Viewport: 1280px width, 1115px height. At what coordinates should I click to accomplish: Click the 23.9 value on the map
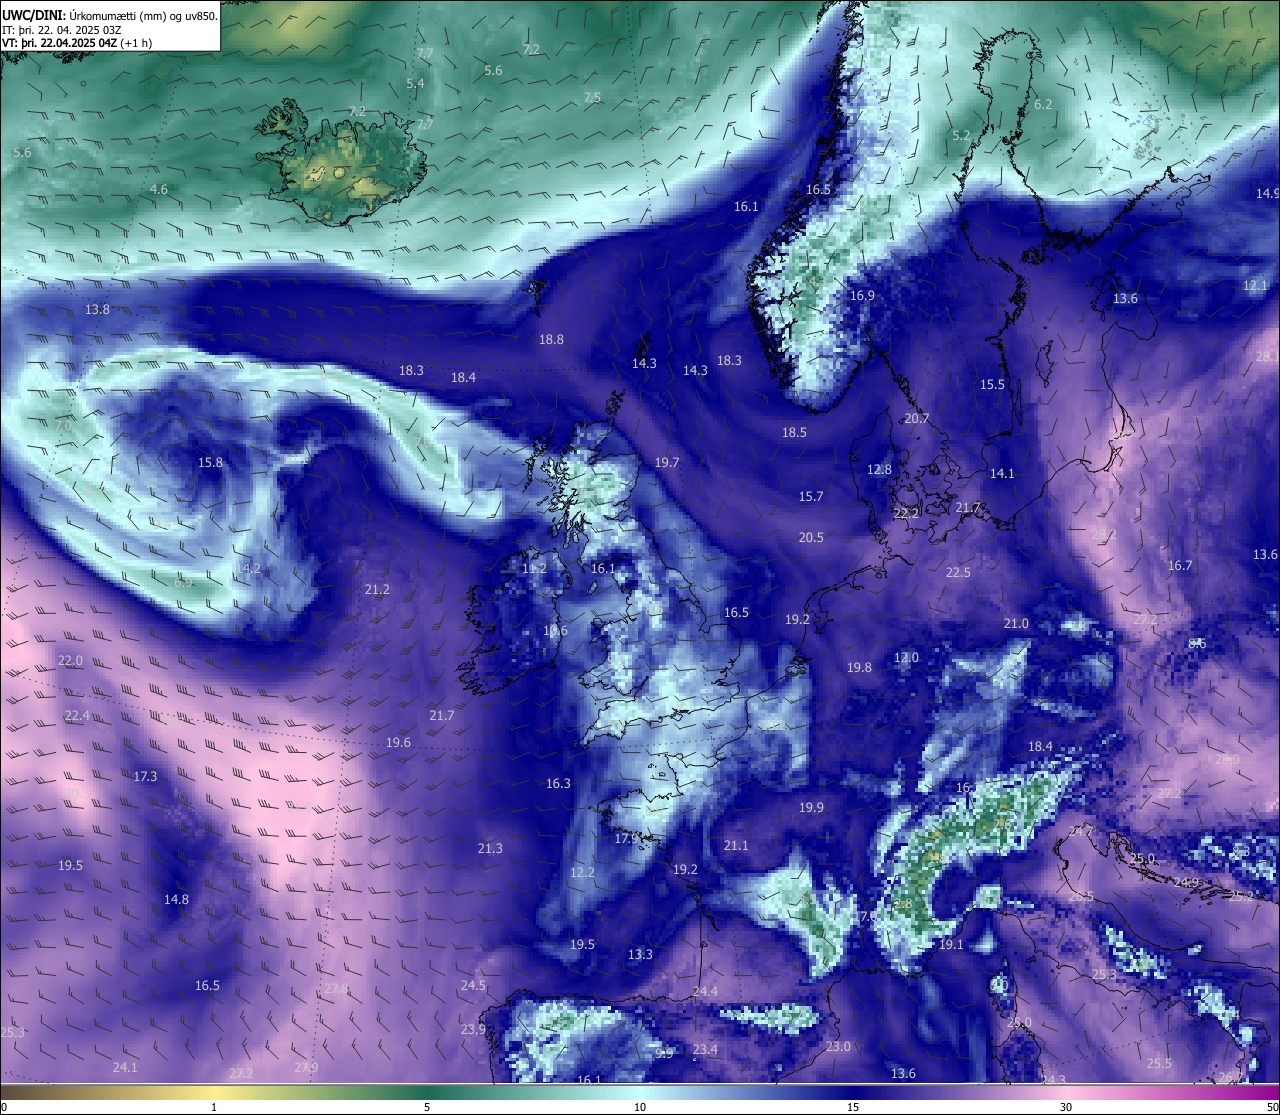(x=473, y=1030)
